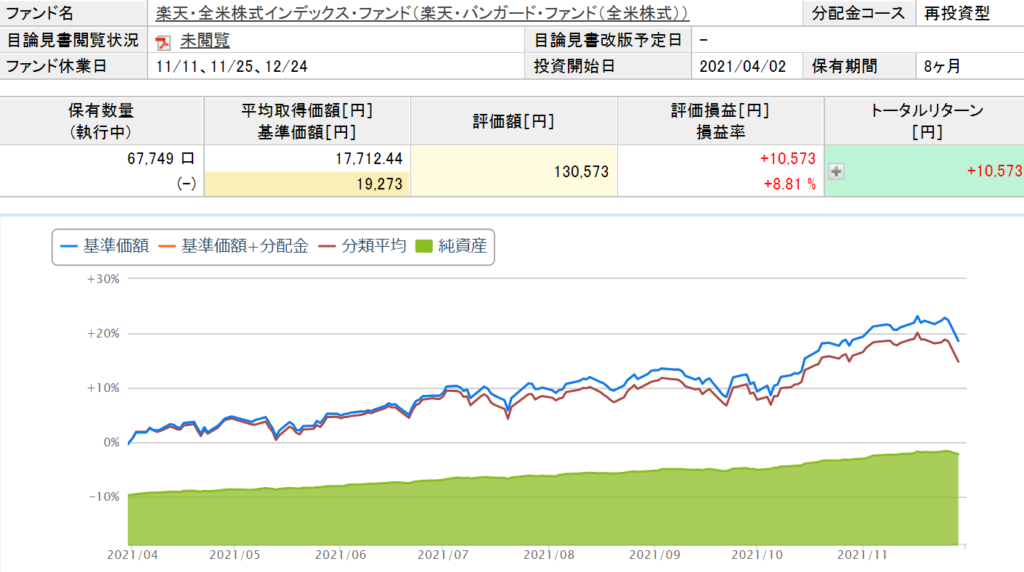Open the 未閲覧 PDF icon

(x=163, y=42)
